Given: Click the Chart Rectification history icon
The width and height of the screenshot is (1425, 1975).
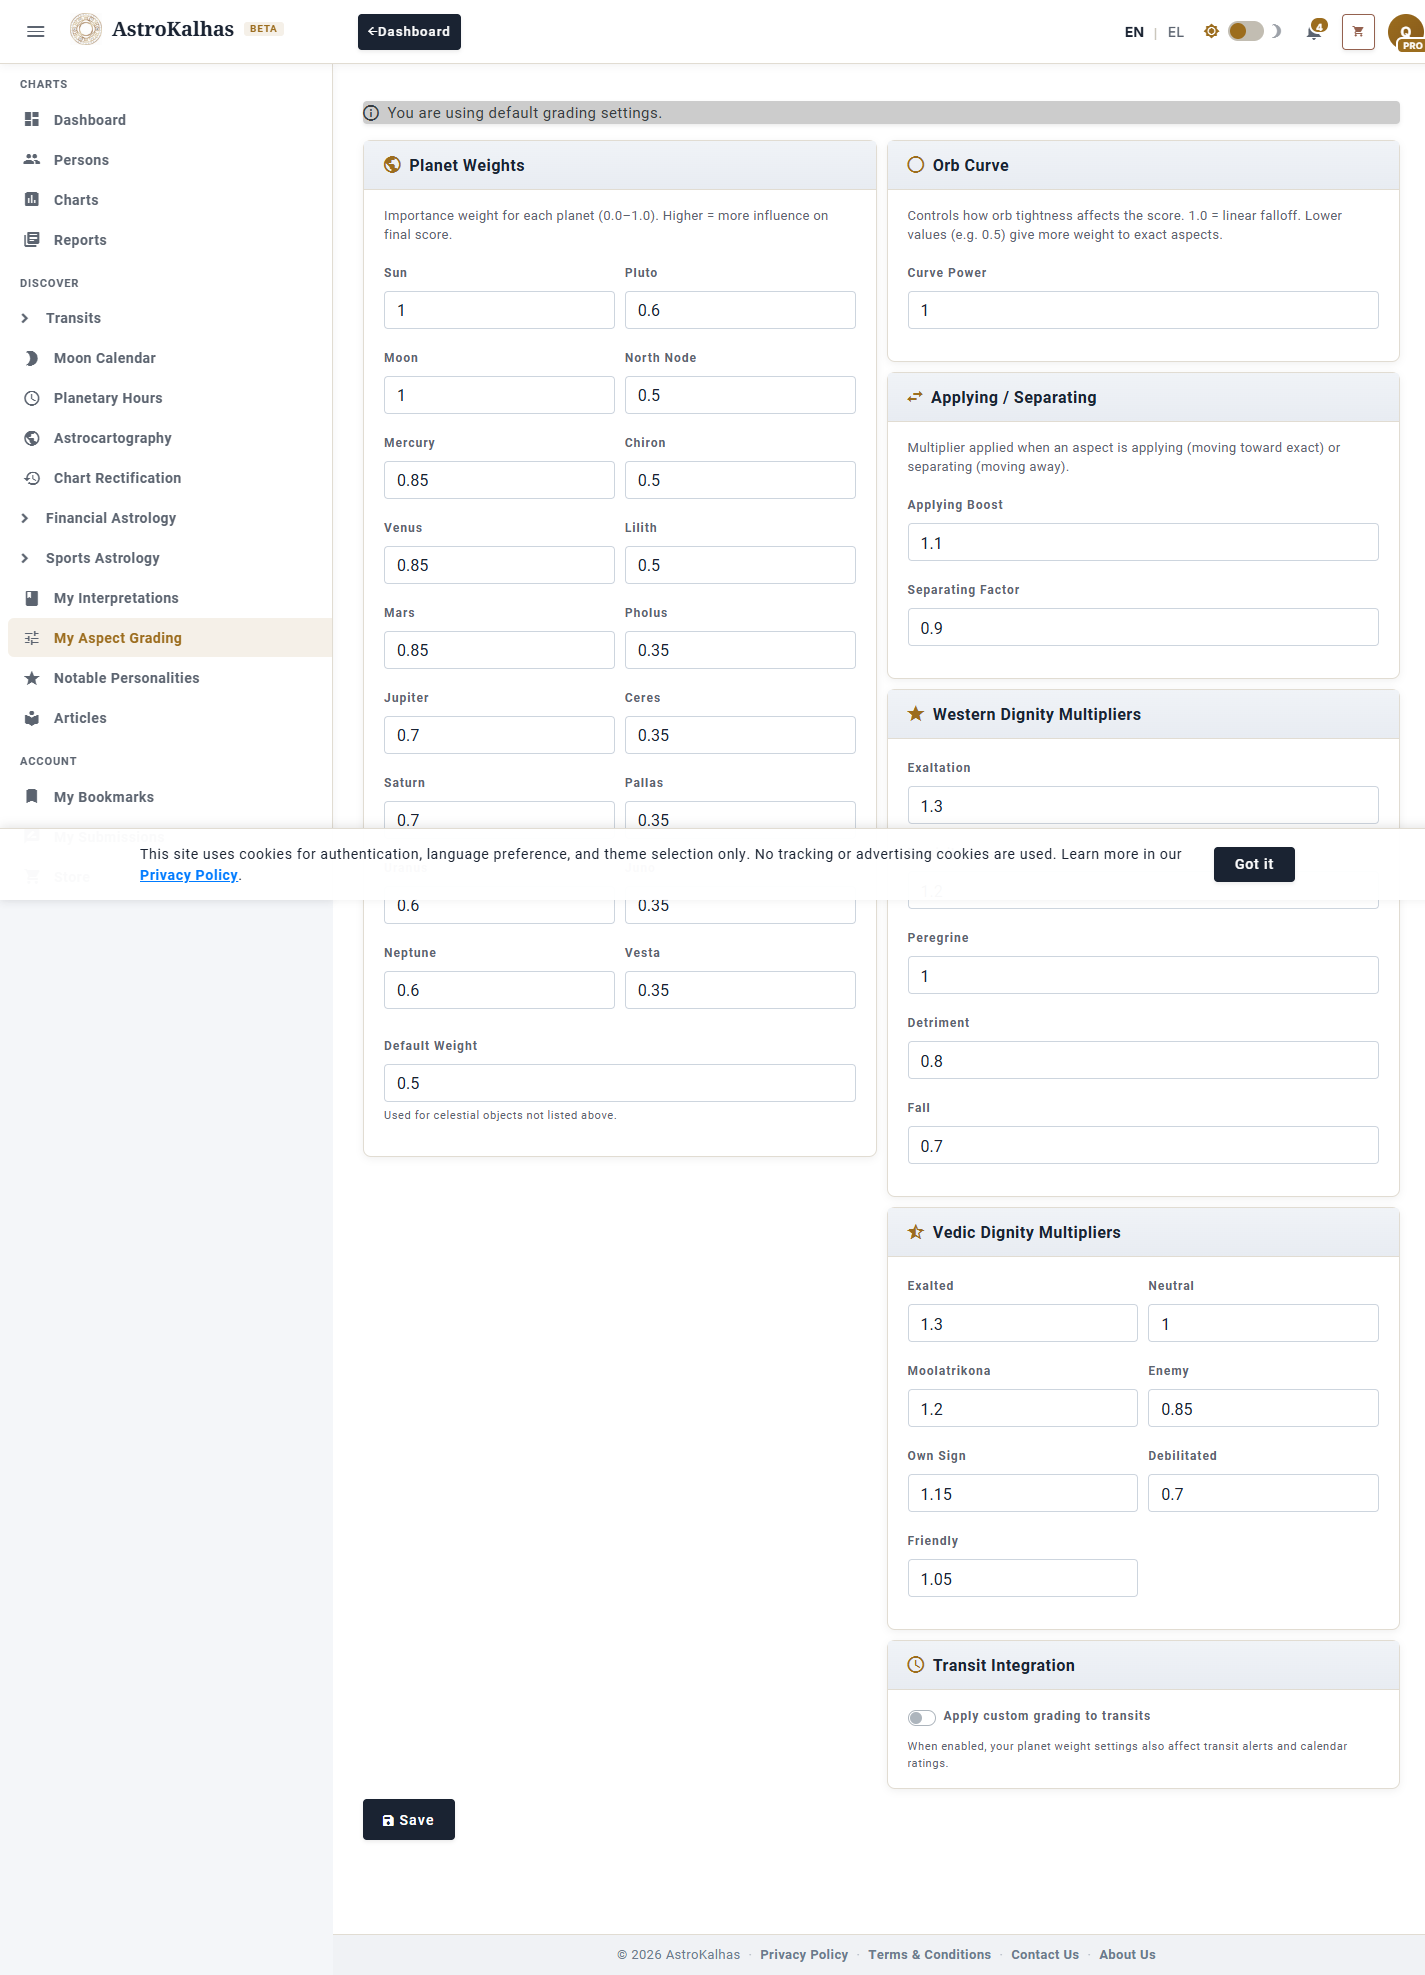Looking at the screenshot, I should tap(32, 478).
